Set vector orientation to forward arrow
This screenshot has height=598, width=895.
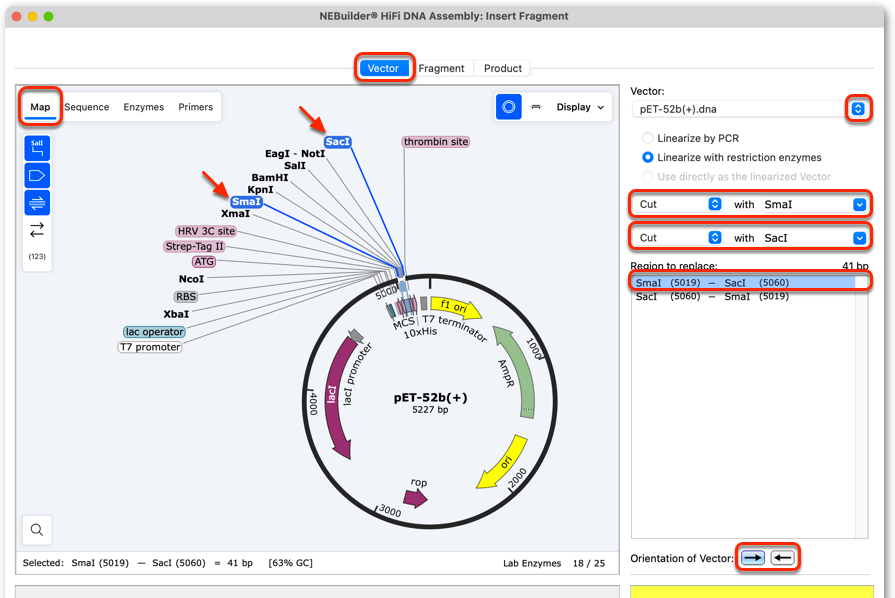tap(753, 557)
